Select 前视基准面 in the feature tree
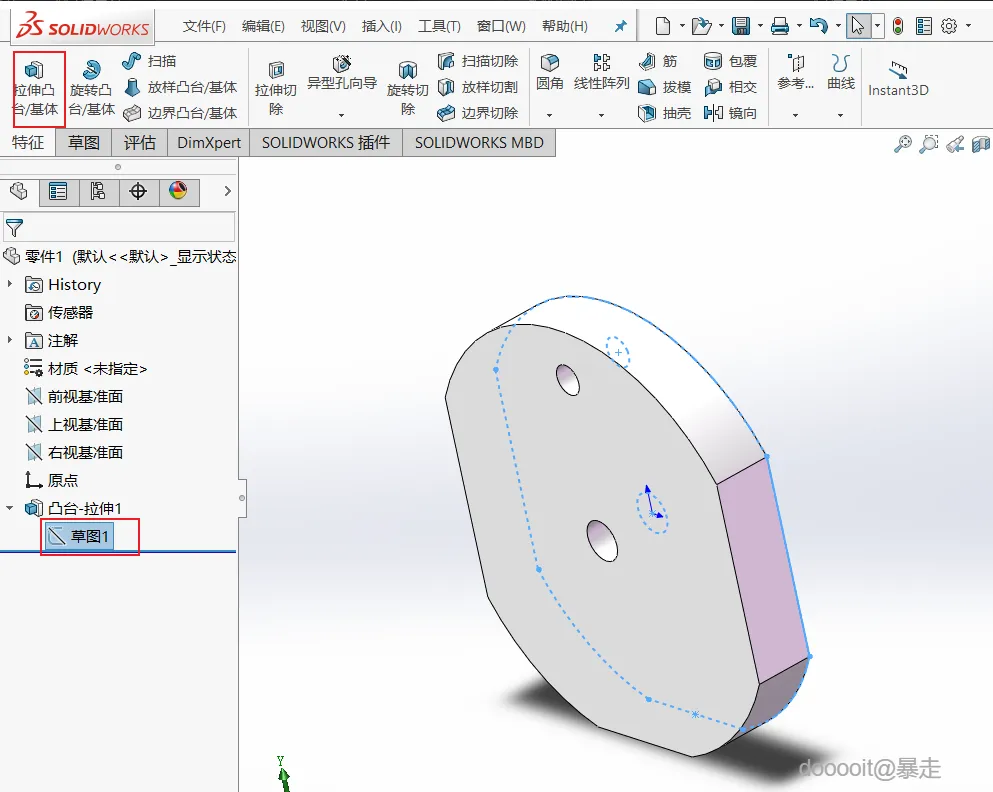Image resolution: width=993 pixels, height=792 pixels. click(x=85, y=397)
